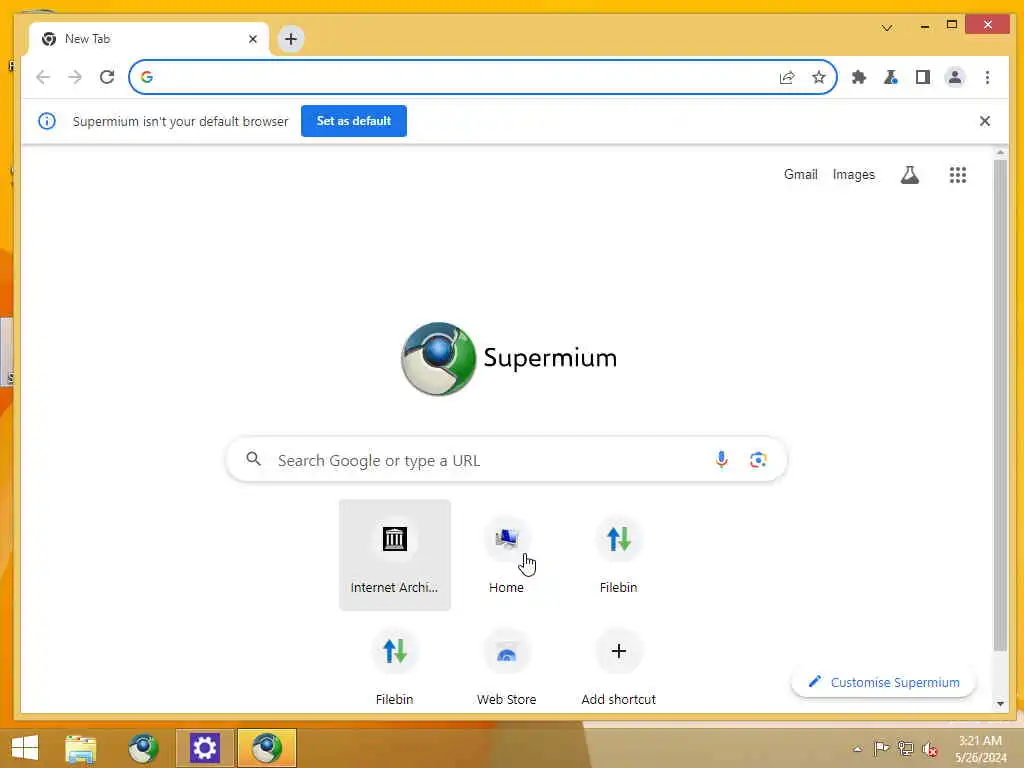This screenshot has width=1024, height=768.
Task: Open the Gmail link
Action: pyautogui.click(x=801, y=174)
